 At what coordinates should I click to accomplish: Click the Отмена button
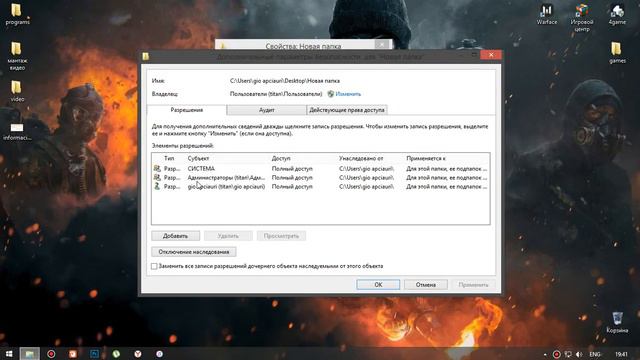tap(426, 284)
